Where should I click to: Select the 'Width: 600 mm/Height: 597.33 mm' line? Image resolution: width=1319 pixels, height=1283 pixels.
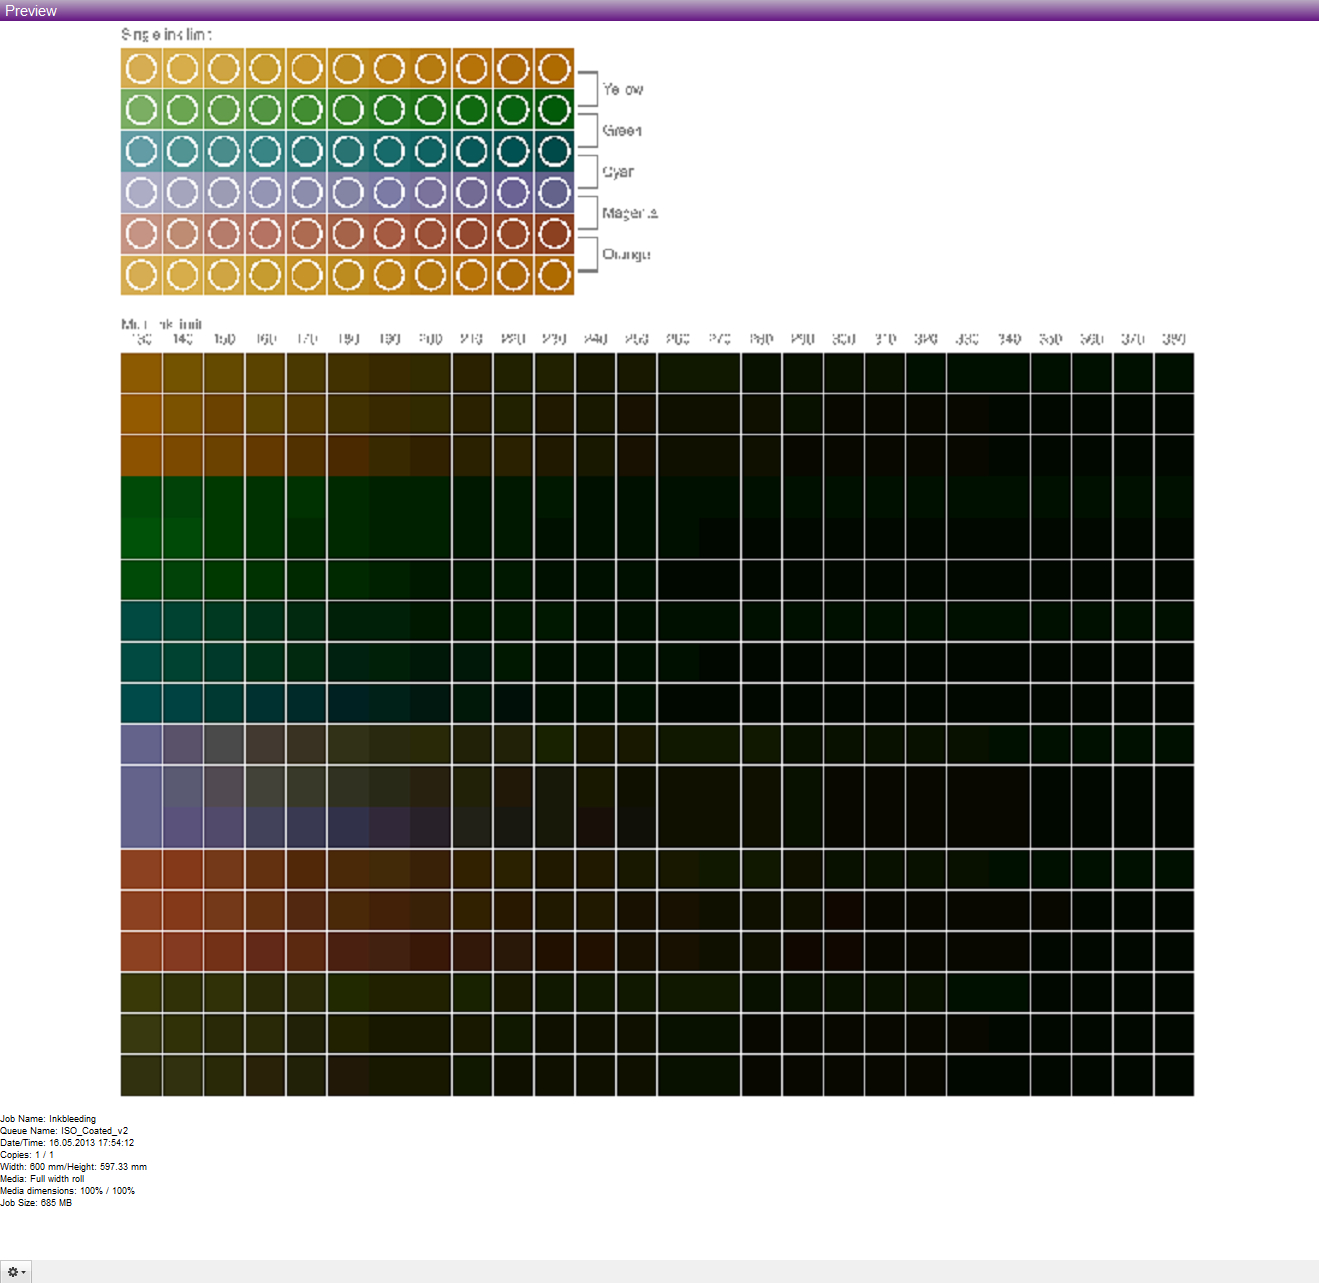73,1167
